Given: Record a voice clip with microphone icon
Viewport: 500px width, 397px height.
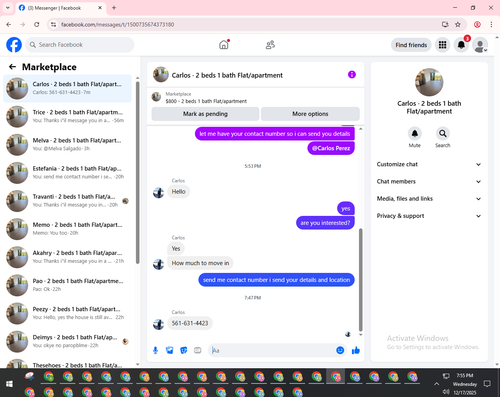Looking at the screenshot, I should (155, 350).
